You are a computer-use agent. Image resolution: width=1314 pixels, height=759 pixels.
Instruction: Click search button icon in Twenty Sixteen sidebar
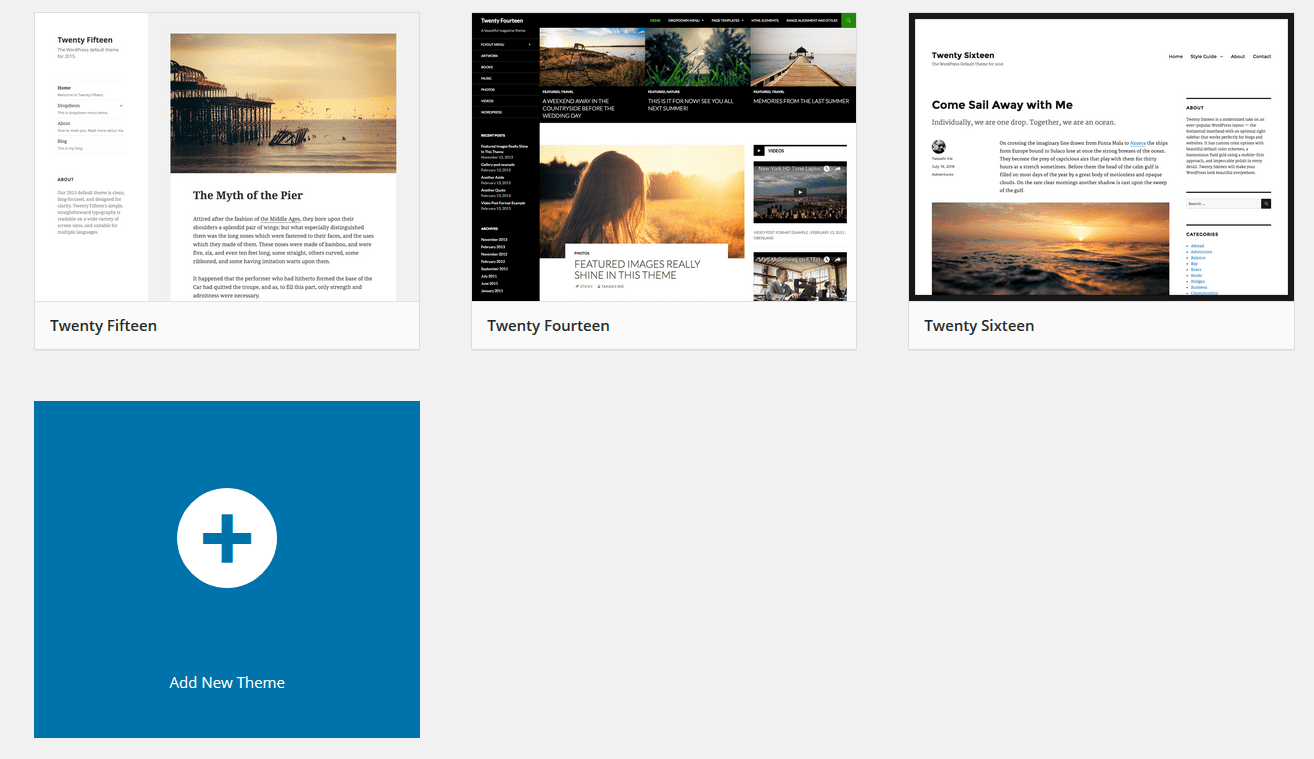pyautogui.click(x=1266, y=203)
